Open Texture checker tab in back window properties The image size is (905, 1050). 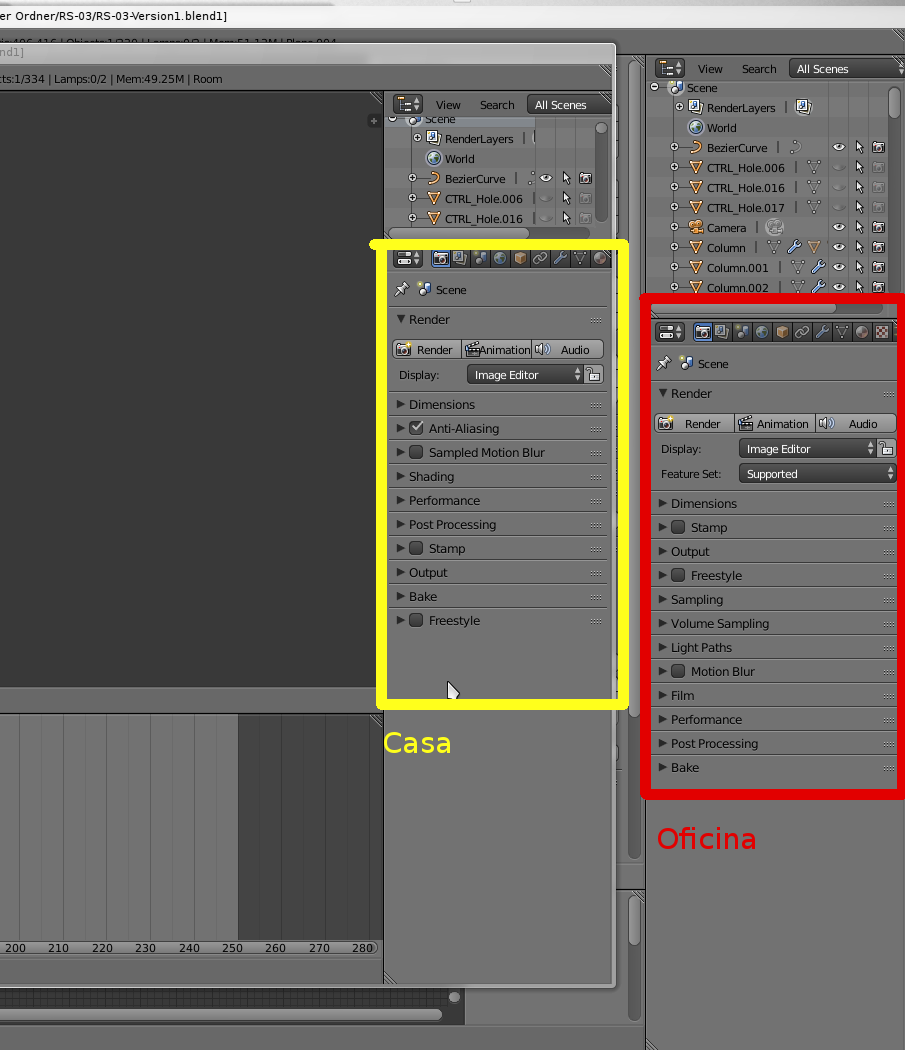pos(882,332)
